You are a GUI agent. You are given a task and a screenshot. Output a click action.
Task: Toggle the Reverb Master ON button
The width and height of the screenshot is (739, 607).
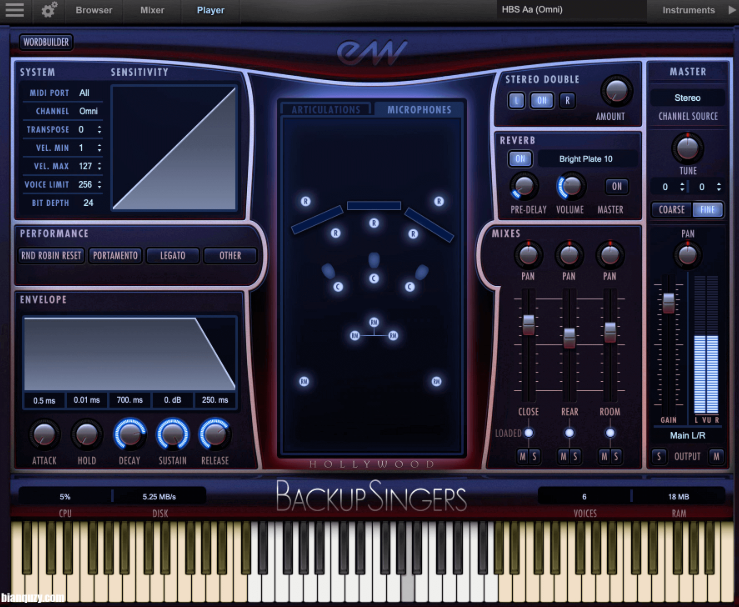[616, 186]
